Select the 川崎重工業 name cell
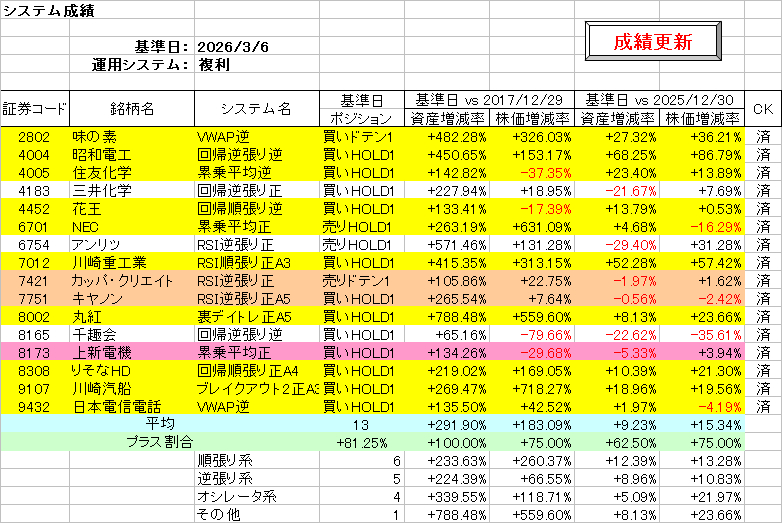This screenshot has height=523, width=782. [x=132, y=262]
